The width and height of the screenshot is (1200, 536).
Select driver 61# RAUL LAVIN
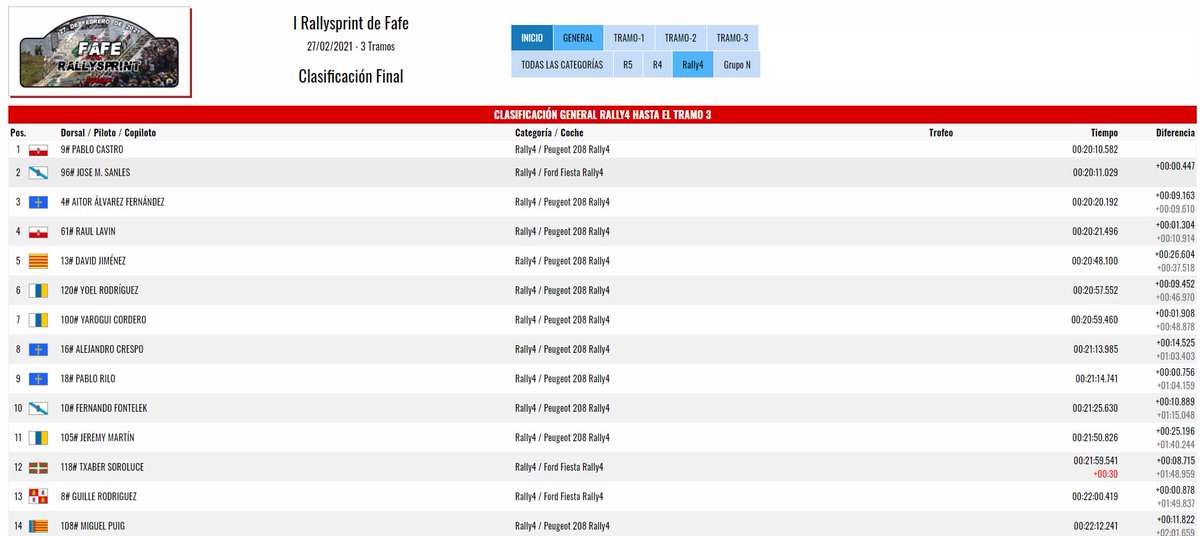pos(89,232)
